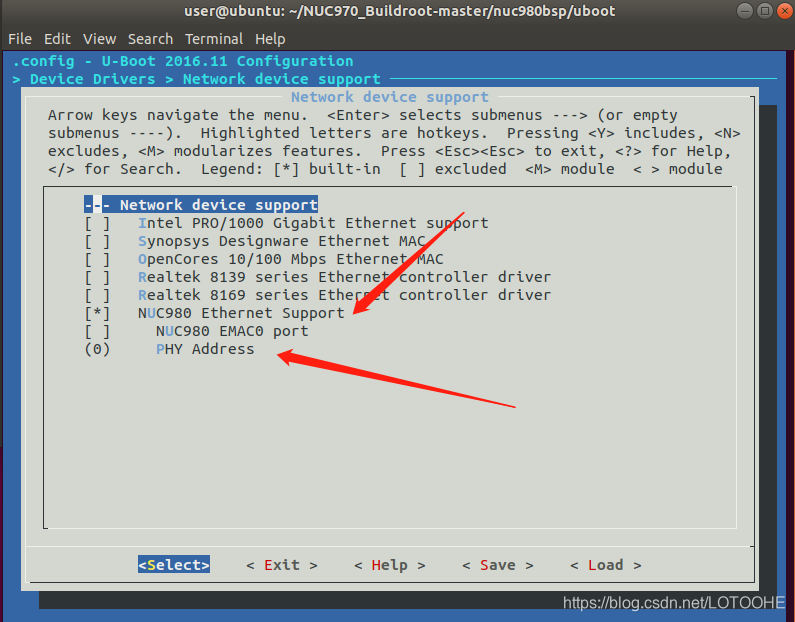This screenshot has width=795, height=622.
Task: Click the < Exit > button
Action: click(282, 565)
